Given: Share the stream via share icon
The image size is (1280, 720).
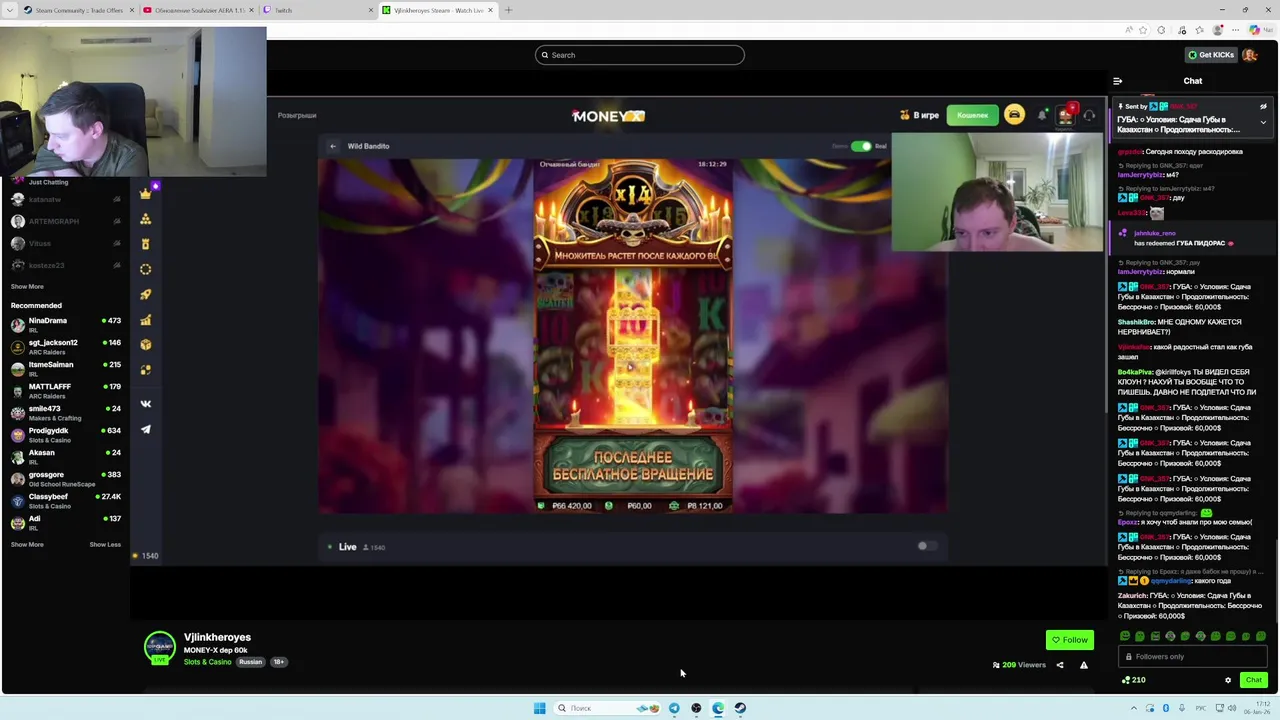Looking at the screenshot, I should [x=1060, y=665].
